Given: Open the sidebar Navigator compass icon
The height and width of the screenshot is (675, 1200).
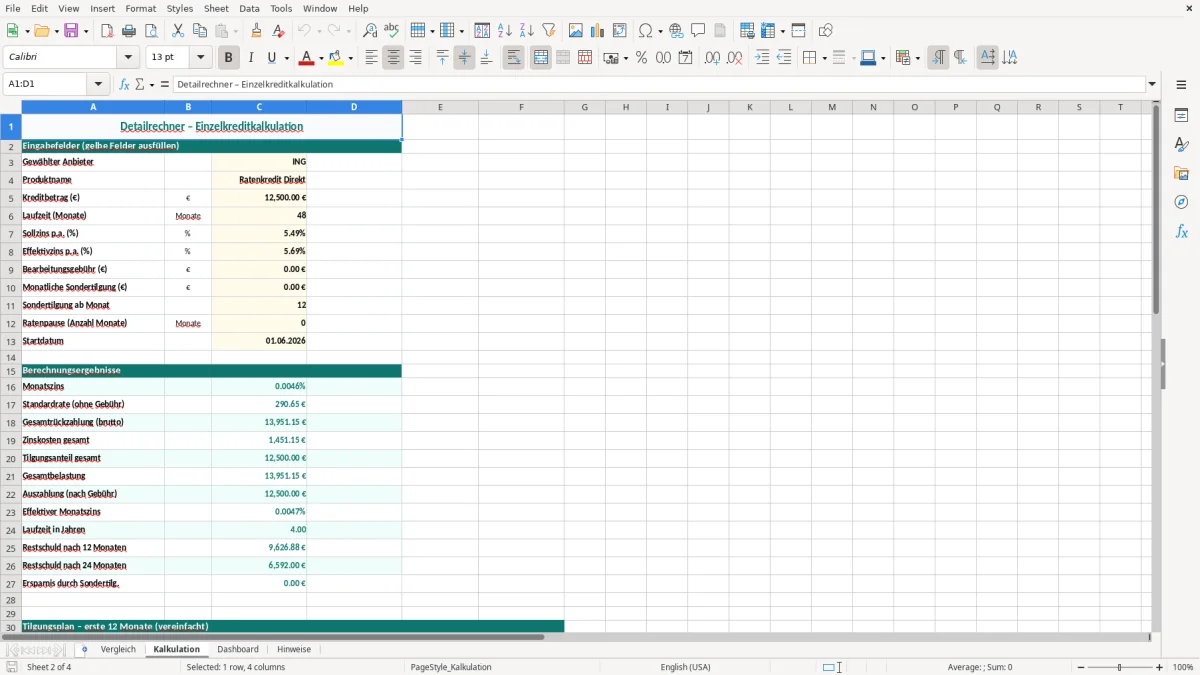Looking at the screenshot, I should [1181, 202].
